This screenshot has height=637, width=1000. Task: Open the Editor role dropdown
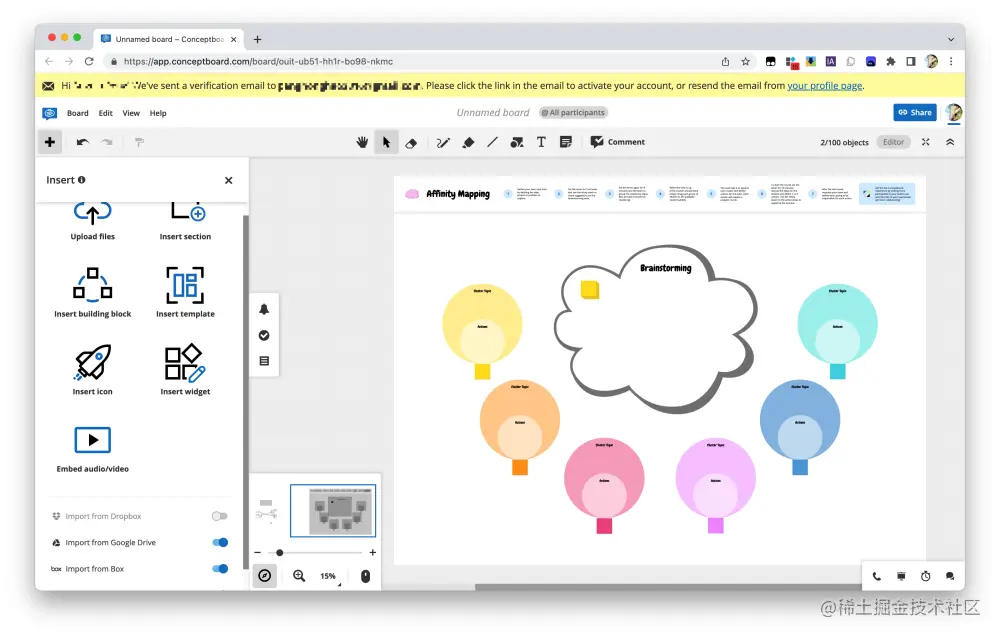(893, 142)
